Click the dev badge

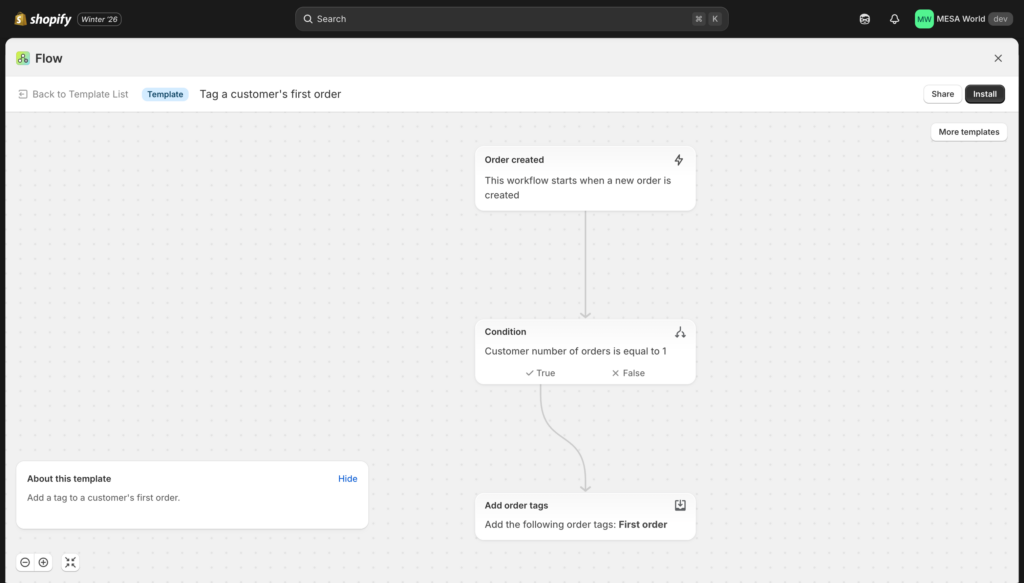[1000, 19]
